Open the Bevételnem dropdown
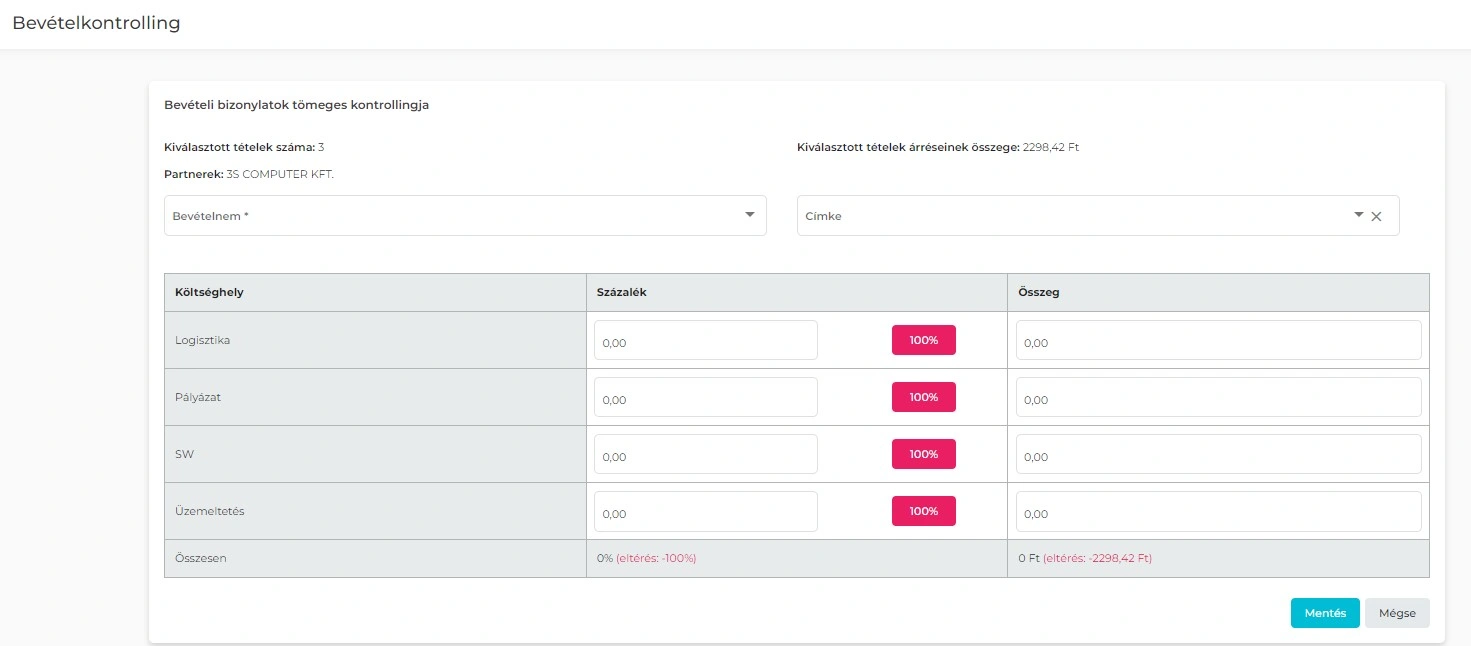 (465, 215)
